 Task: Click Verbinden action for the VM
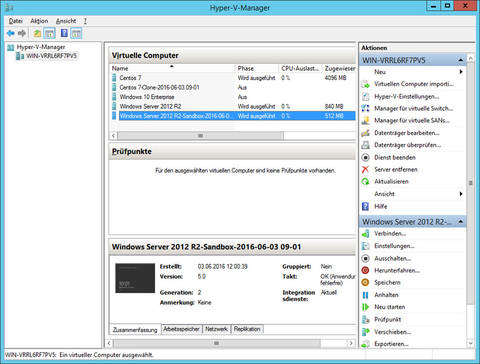point(390,234)
